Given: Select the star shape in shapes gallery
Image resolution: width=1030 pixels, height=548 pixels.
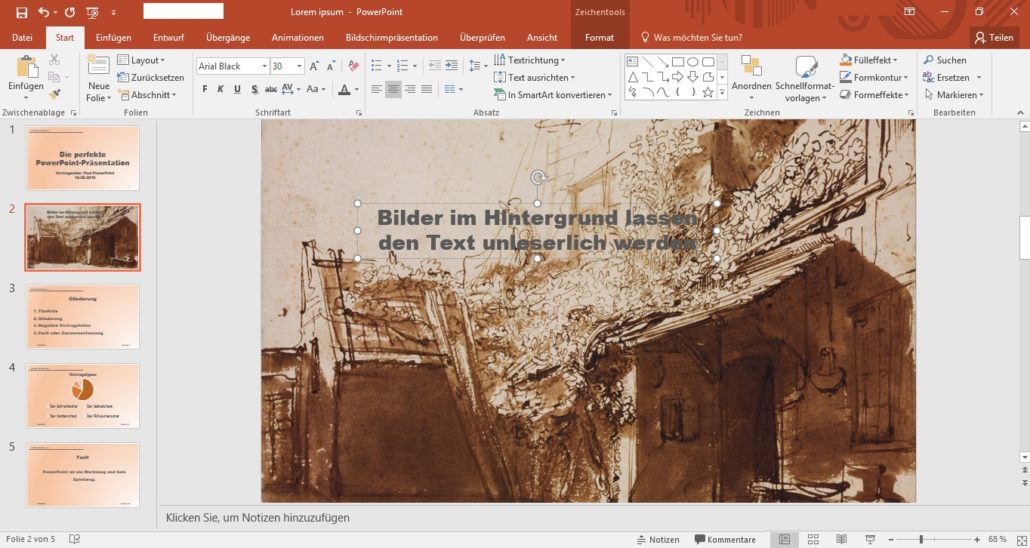Looking at the screenshot, I should pos(708,92).
